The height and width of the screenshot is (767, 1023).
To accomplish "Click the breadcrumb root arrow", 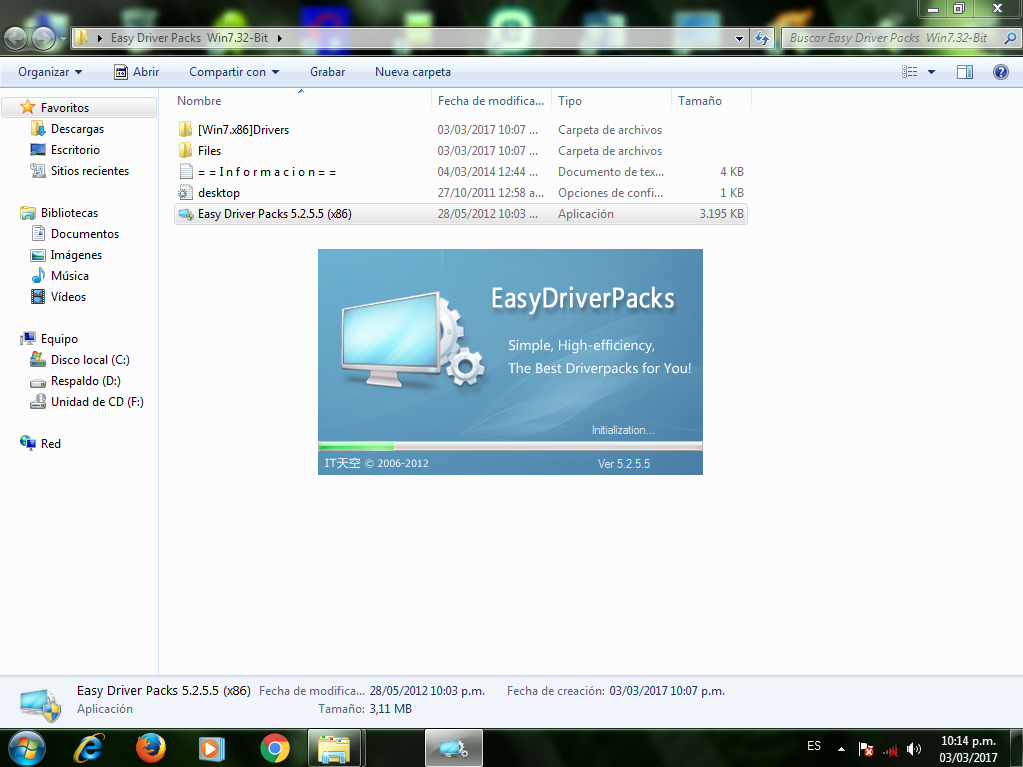I will 99,38.
